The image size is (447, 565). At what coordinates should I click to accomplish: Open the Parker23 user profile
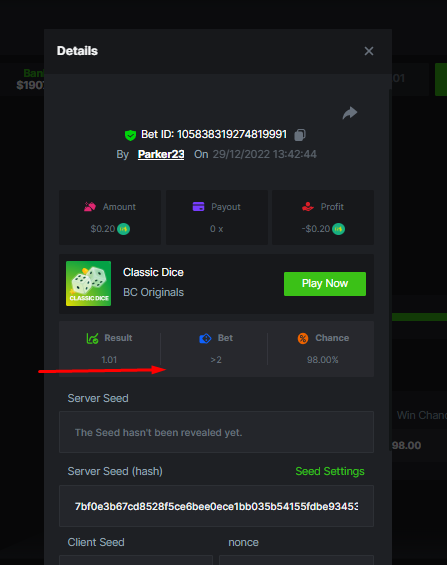point(161,154)
